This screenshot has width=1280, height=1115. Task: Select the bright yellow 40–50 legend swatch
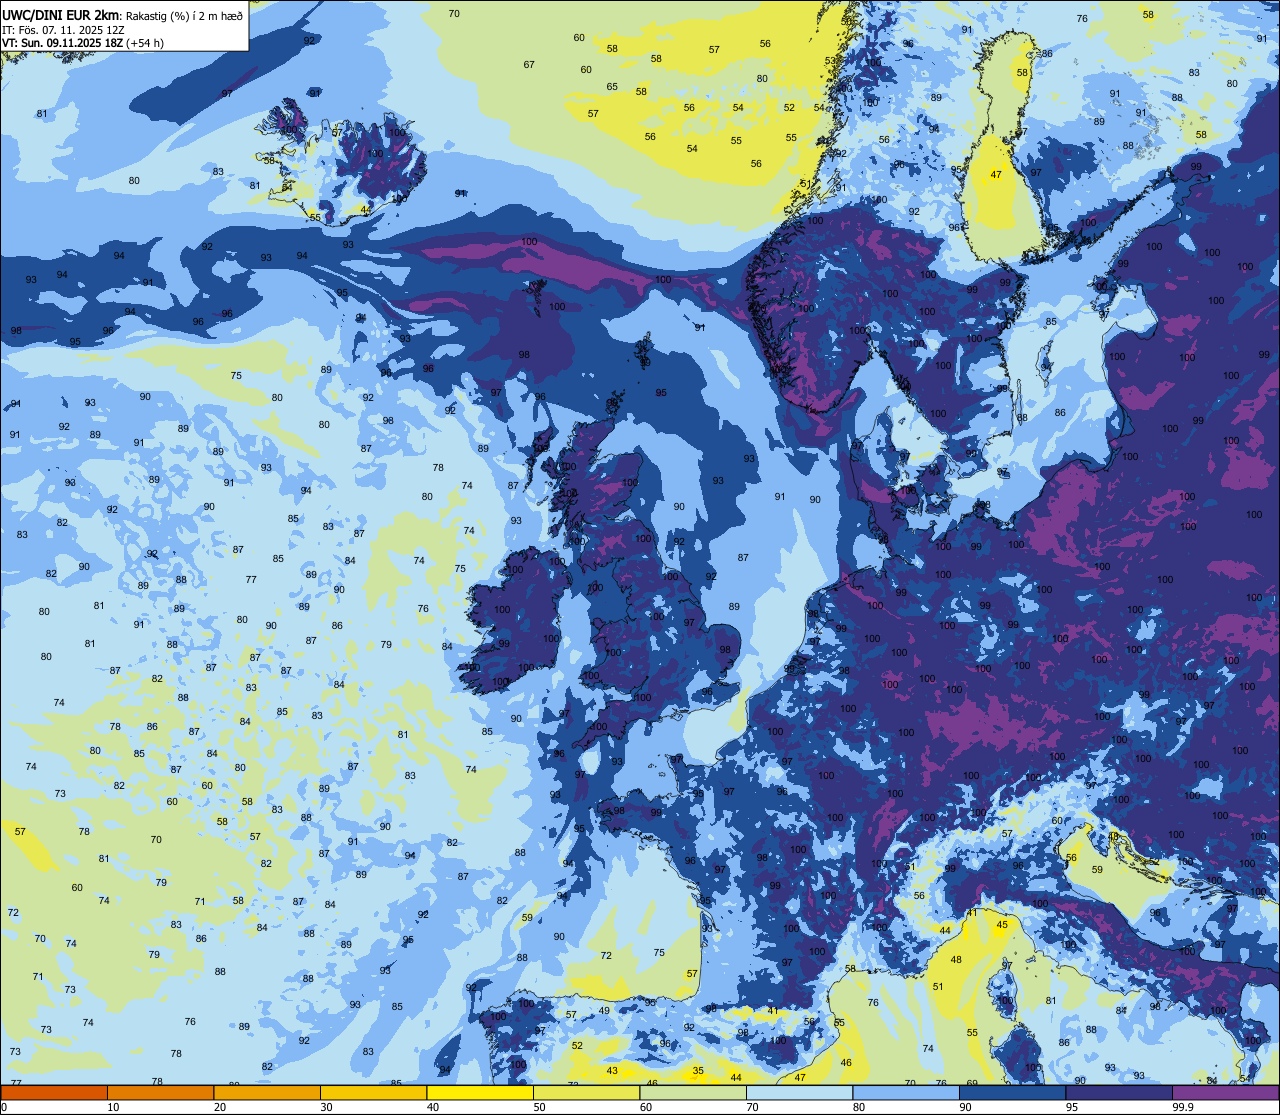[x=480, y=1092]
